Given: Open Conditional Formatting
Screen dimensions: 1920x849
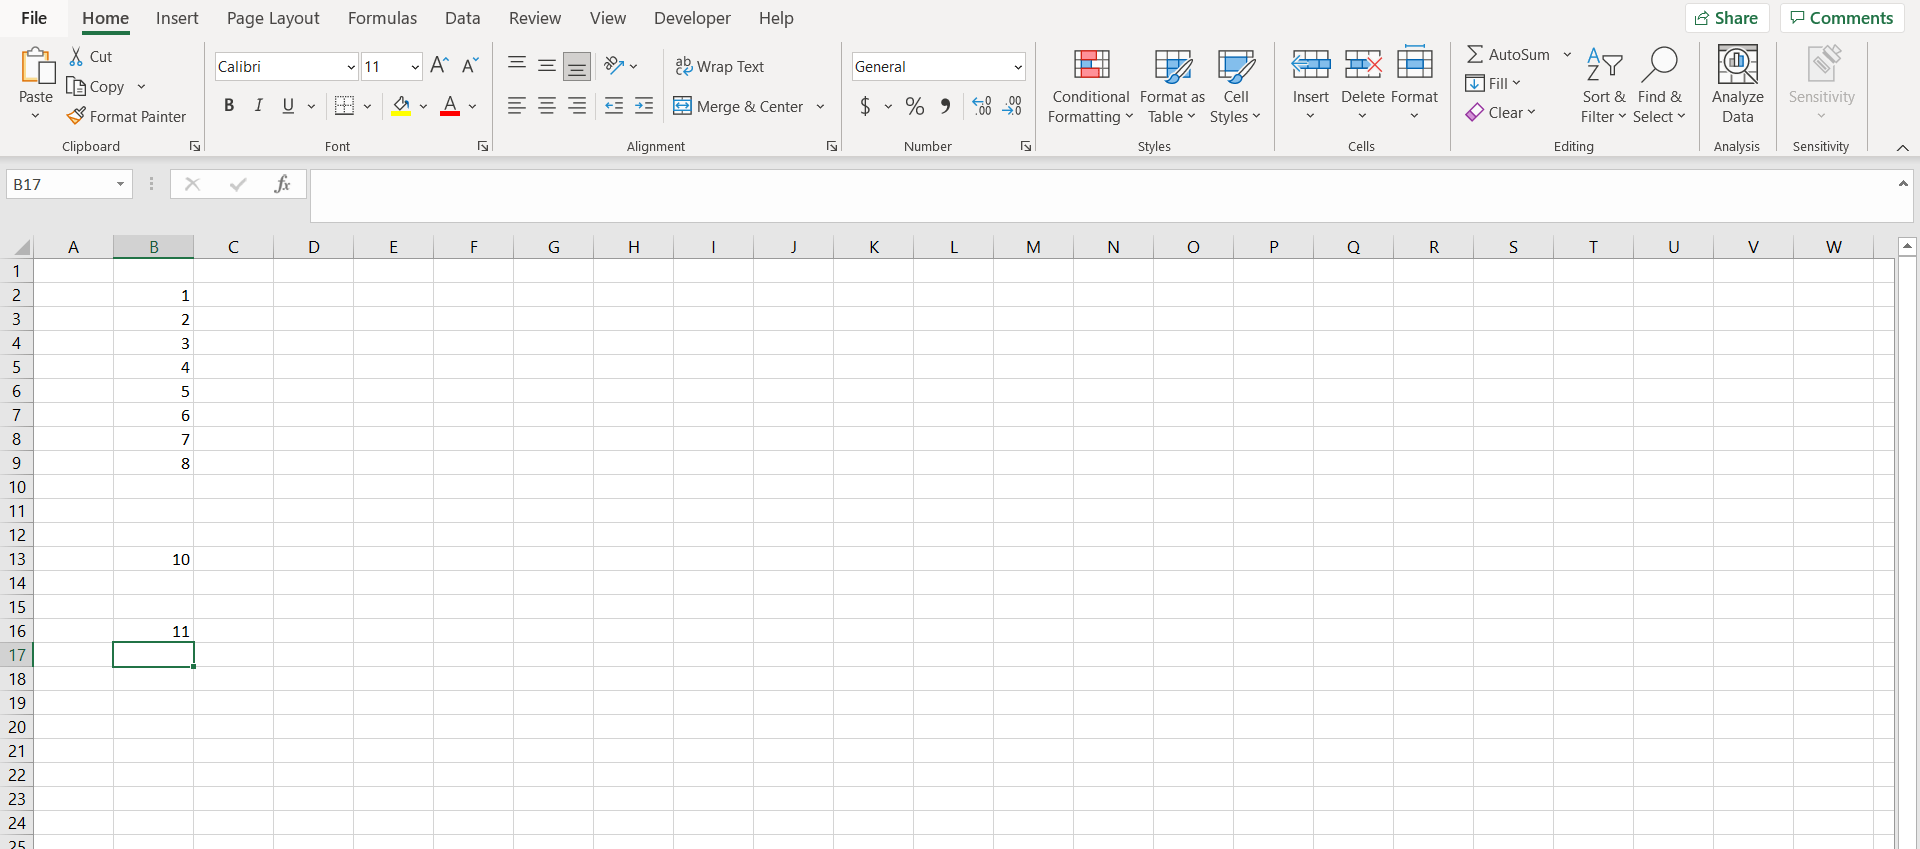Looking at the screenshot, I should point(1091,86).
